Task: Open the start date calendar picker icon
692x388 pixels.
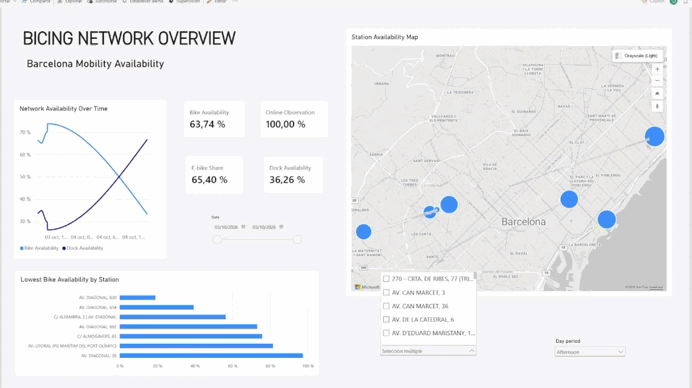Action: coord(243,227)
